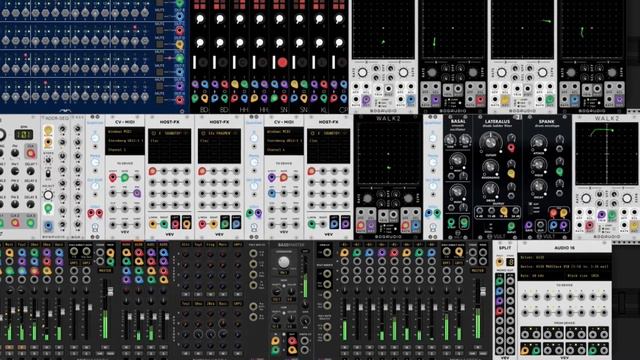Click the MASTER fader on right mixer
This screenshot has height=360, width=640.
(x=483, y=291)
